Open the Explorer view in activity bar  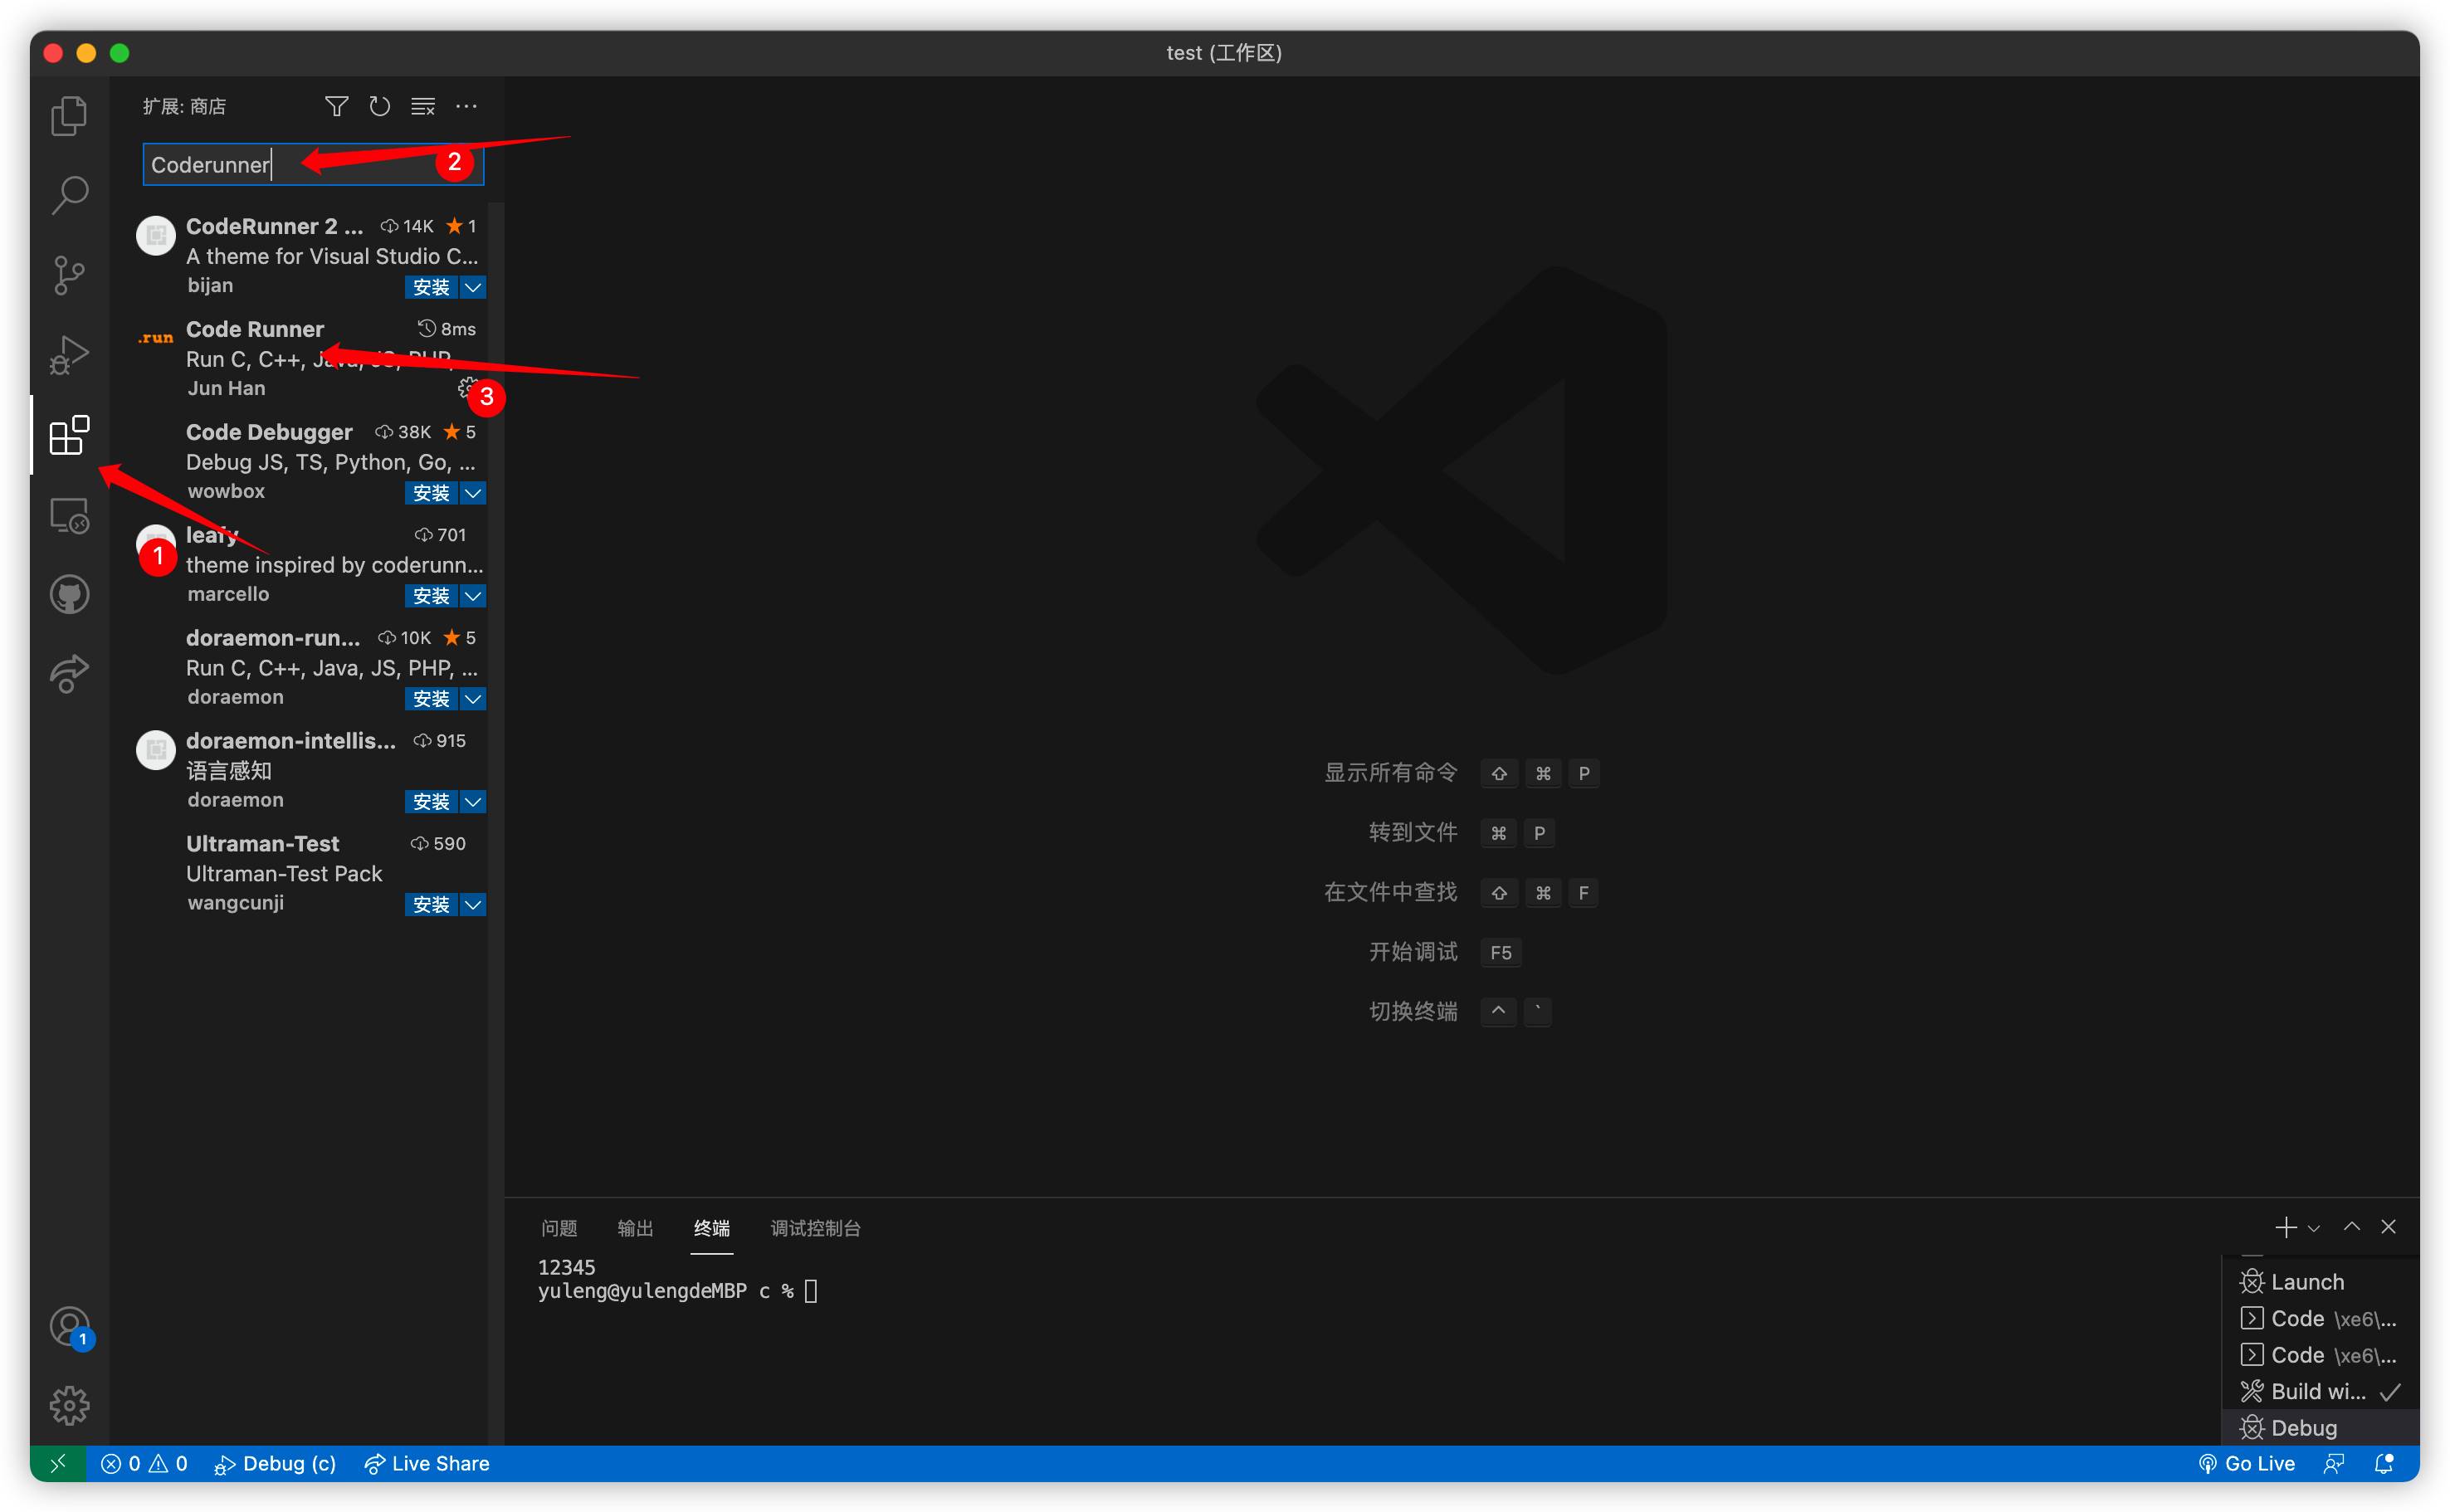(x=69, y=116)
